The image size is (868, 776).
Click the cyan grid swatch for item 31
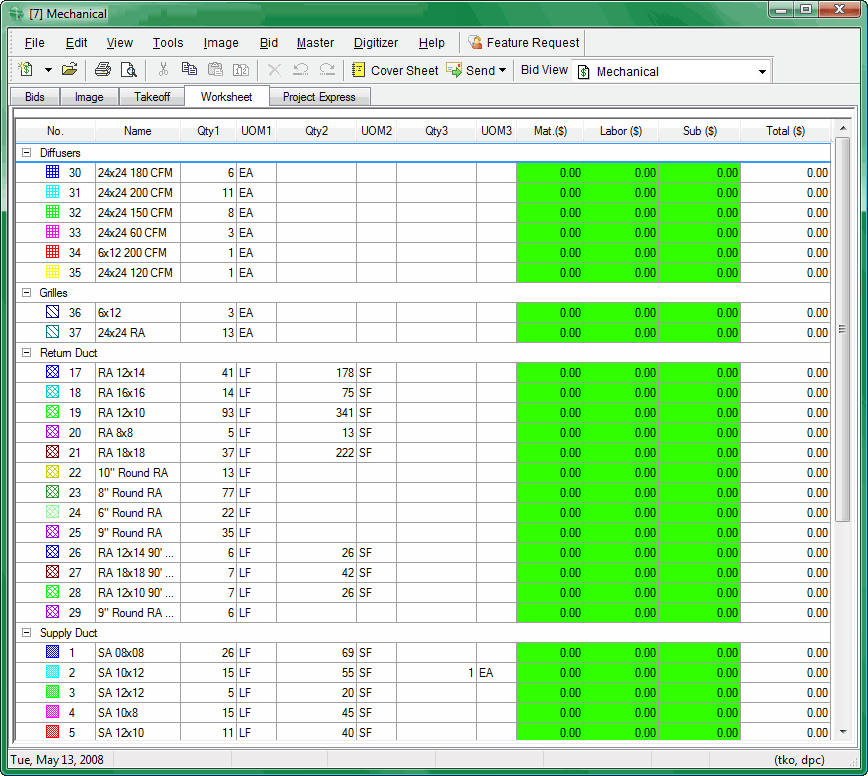coord(53,192)
